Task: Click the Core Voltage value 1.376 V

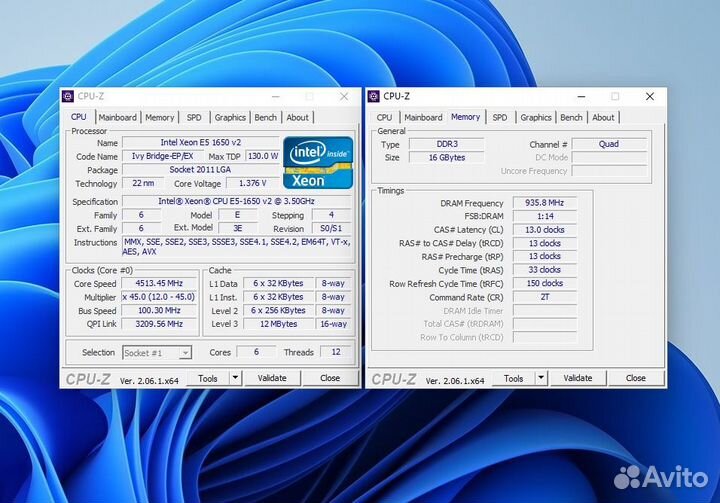Action: 253,183
